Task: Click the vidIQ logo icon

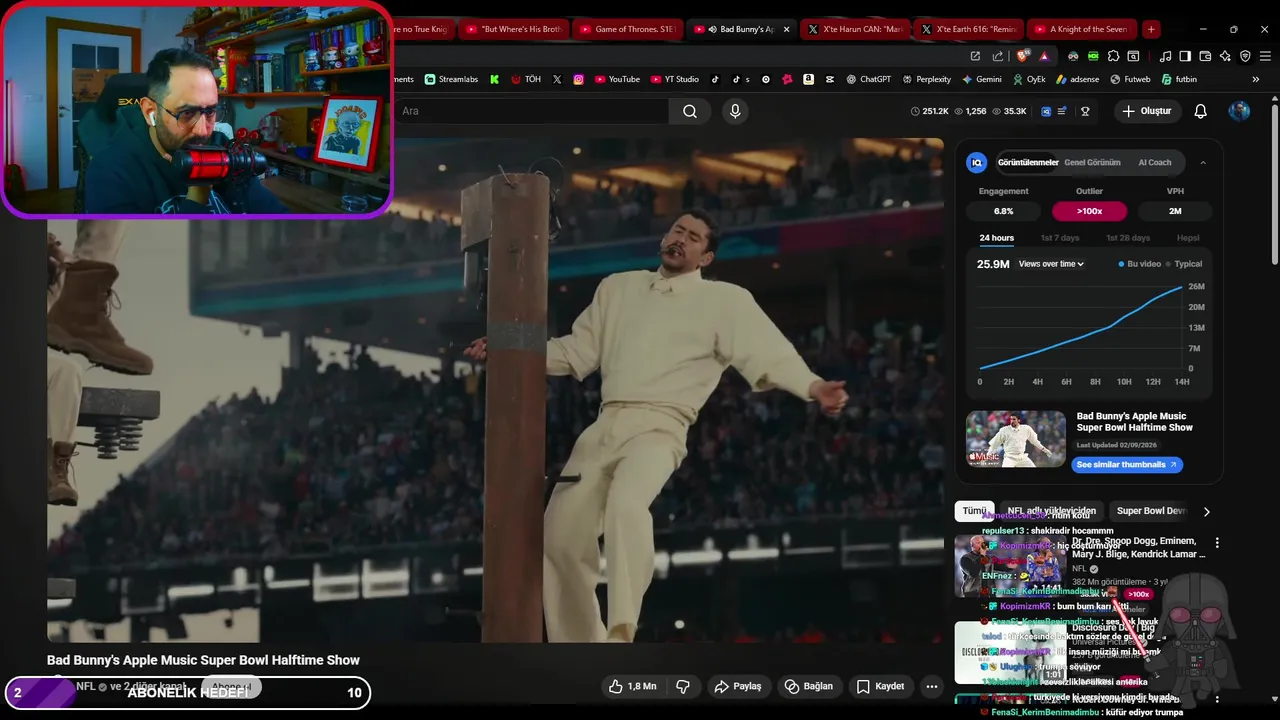Action: (x=977, y=162)
